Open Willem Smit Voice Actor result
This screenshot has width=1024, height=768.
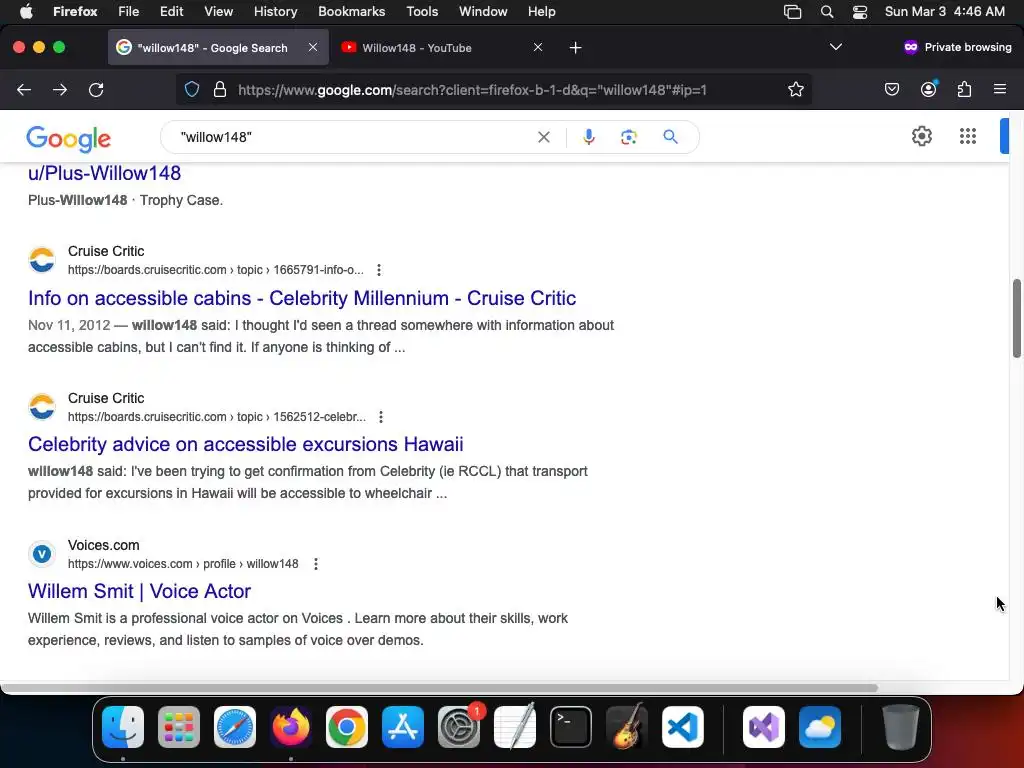139,591
